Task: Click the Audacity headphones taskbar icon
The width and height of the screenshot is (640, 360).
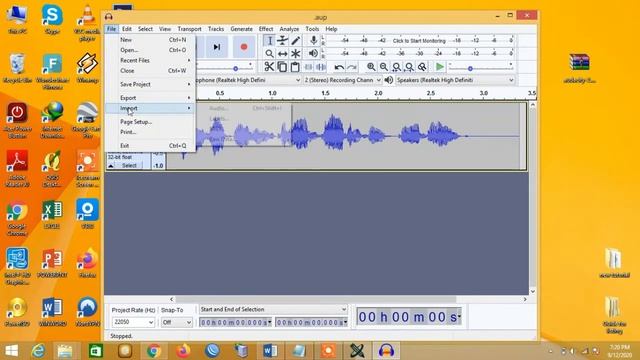Action: (x=386, y=351)
